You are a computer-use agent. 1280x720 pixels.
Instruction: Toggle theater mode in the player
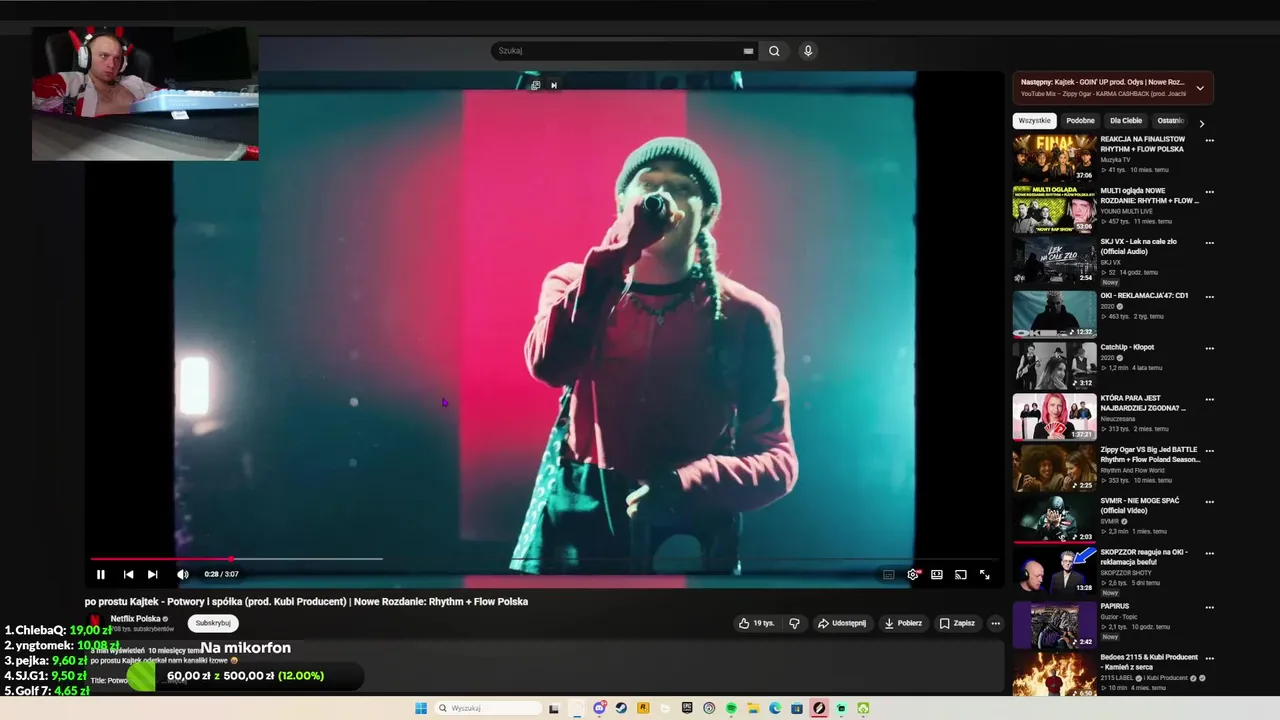[937, 574]
